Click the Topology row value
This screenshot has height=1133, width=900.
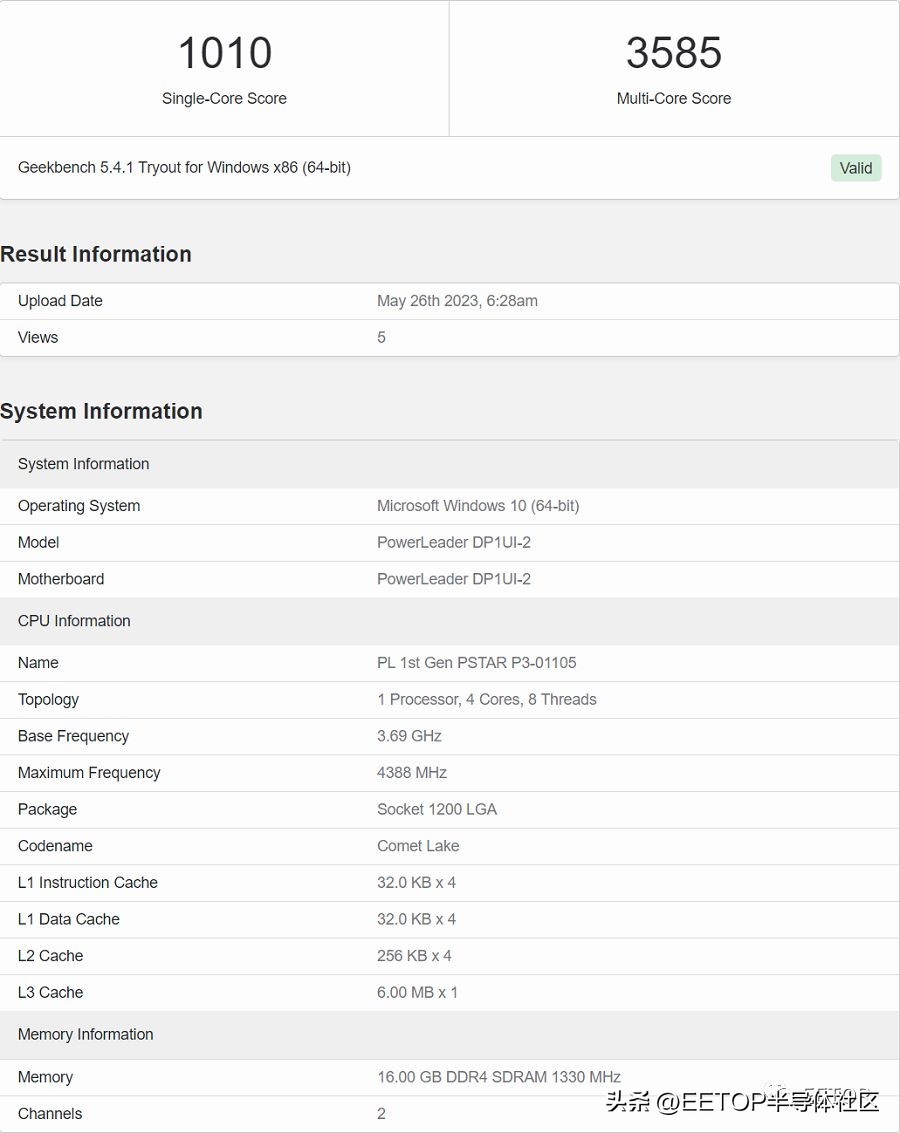click(486, 700)
